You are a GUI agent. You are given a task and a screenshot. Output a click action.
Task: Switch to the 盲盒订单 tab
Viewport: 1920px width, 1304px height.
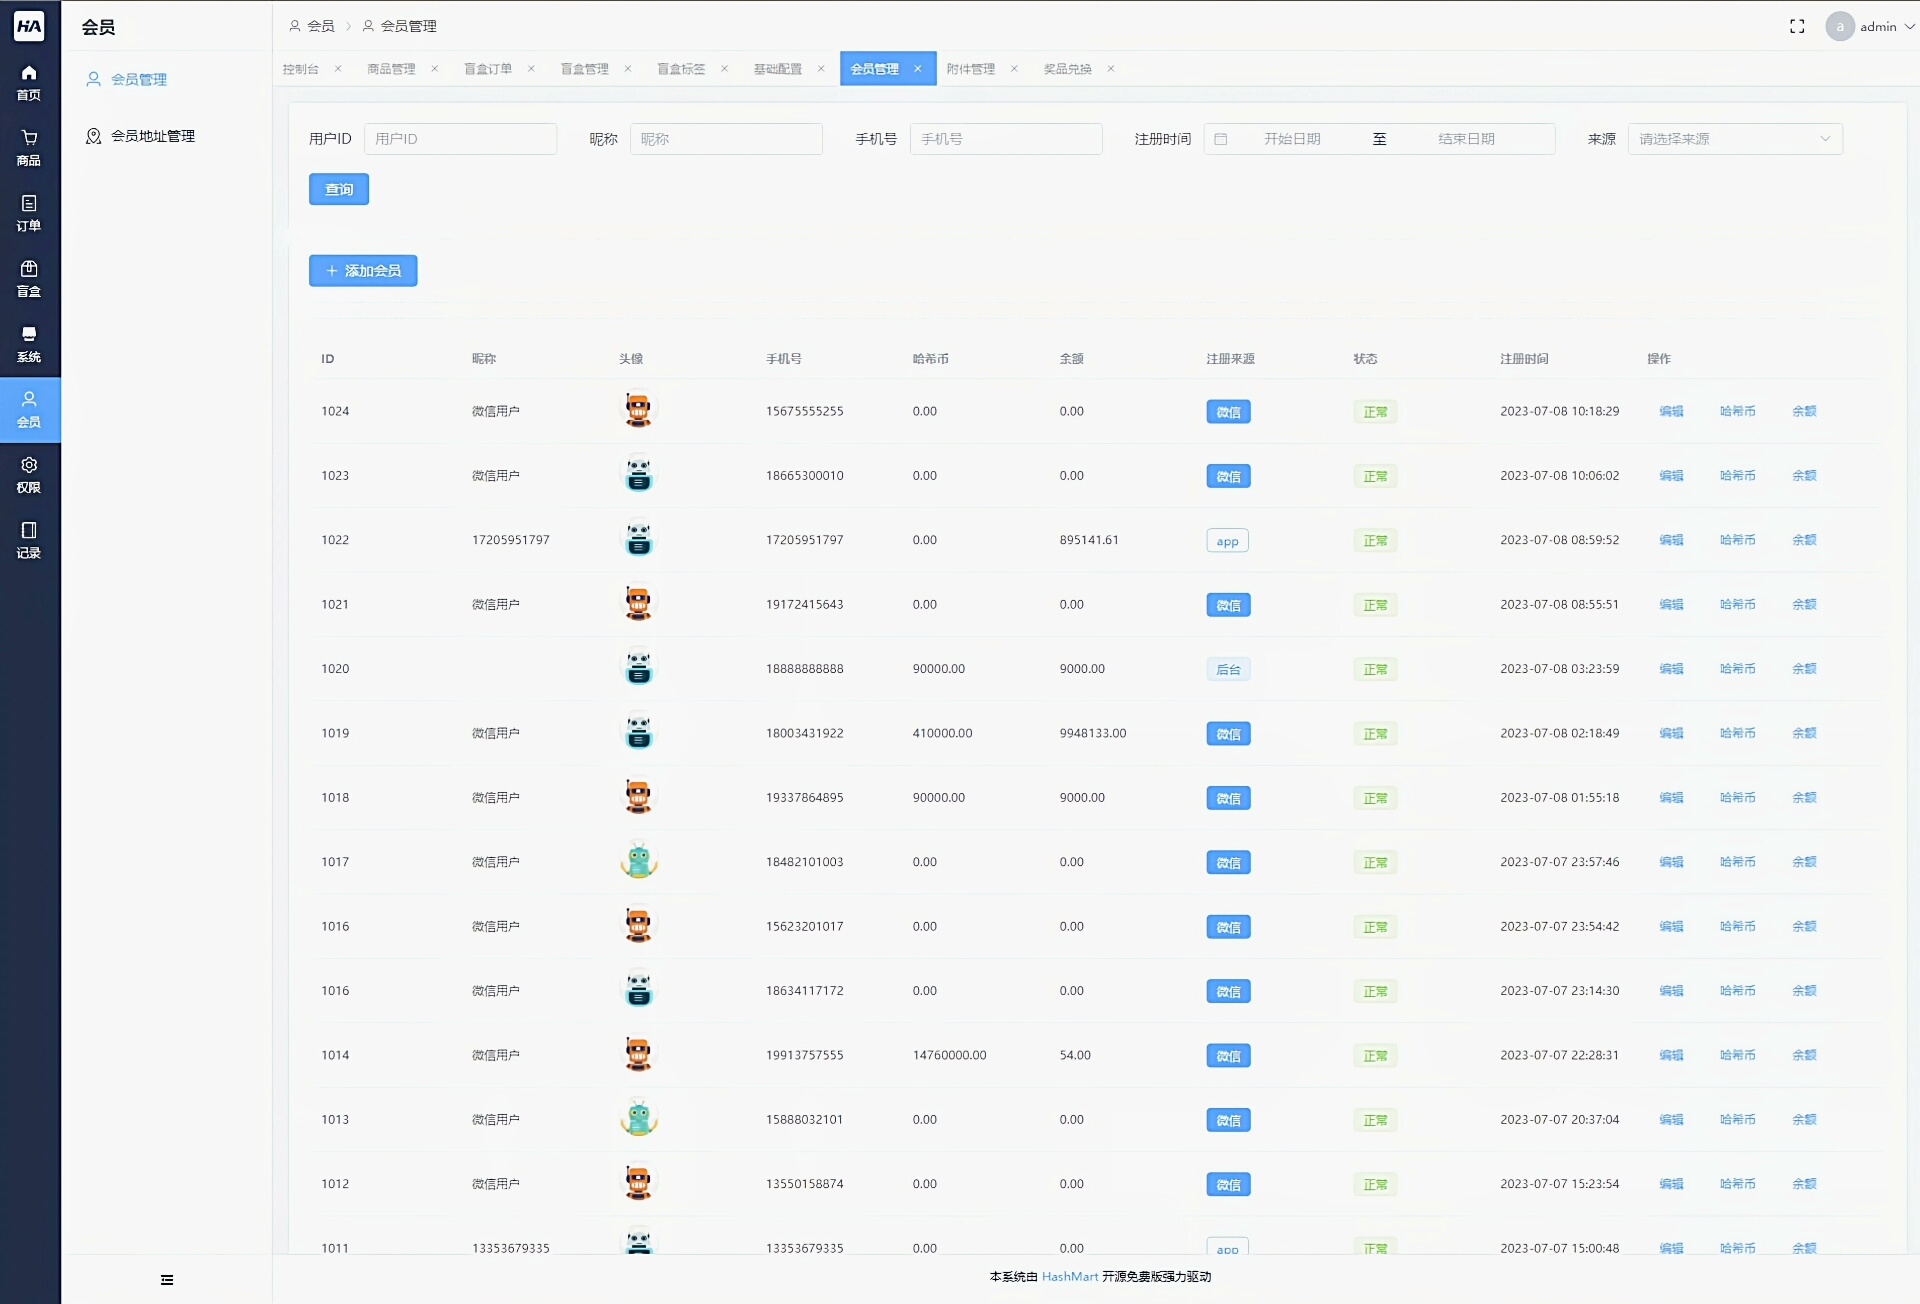pyautogui.click(x=488, y=69)
